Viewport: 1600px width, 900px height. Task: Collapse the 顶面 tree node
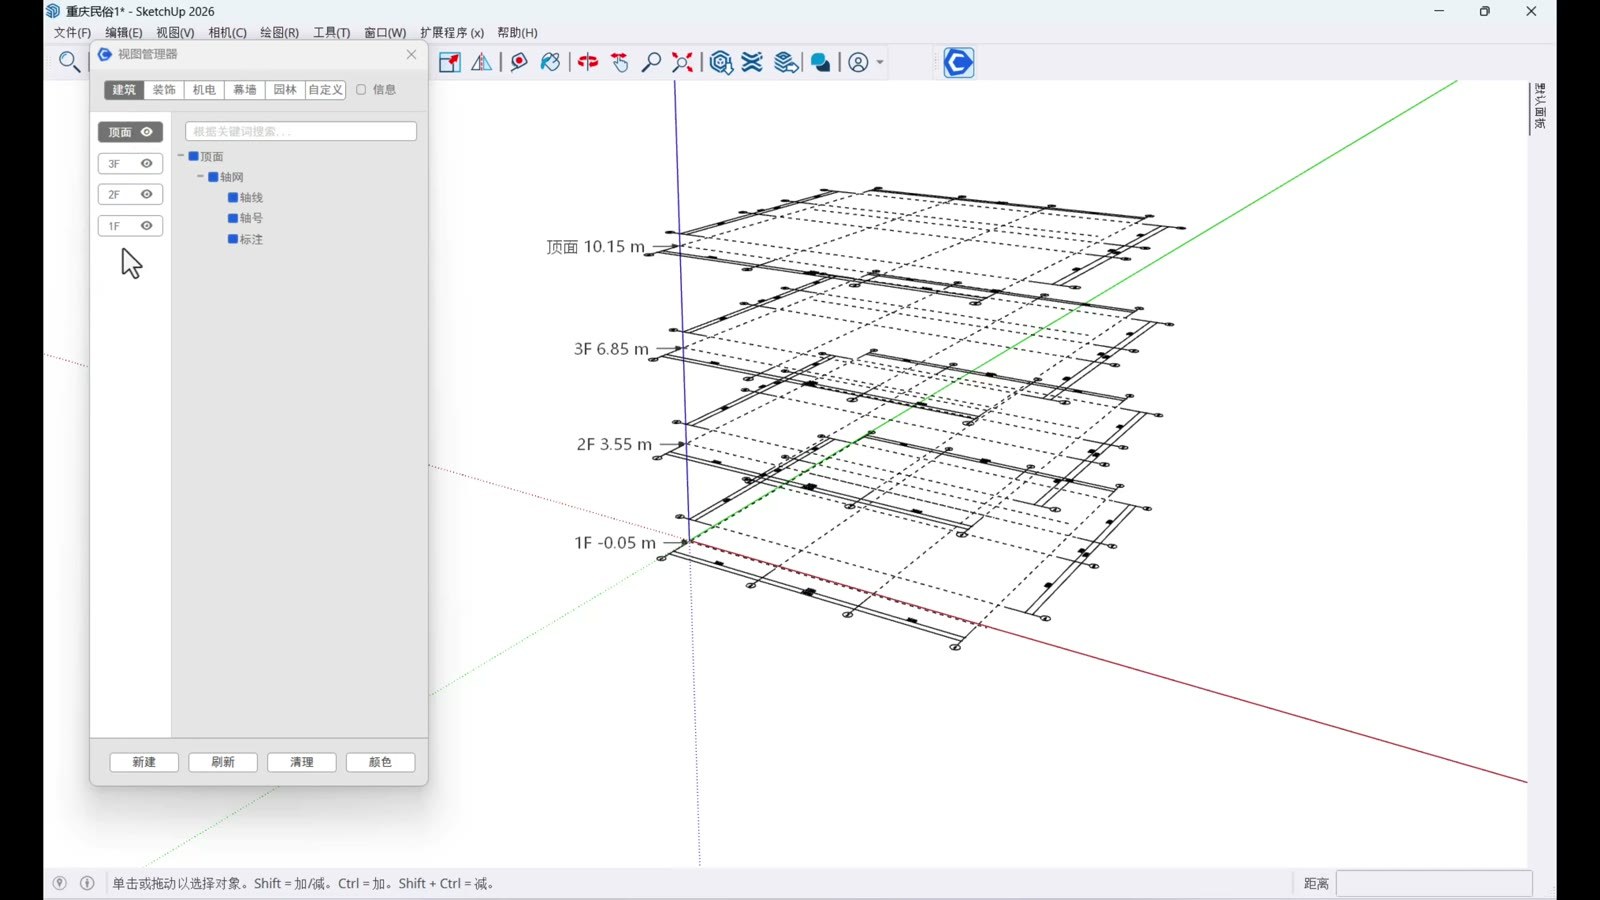click(181, 156)
